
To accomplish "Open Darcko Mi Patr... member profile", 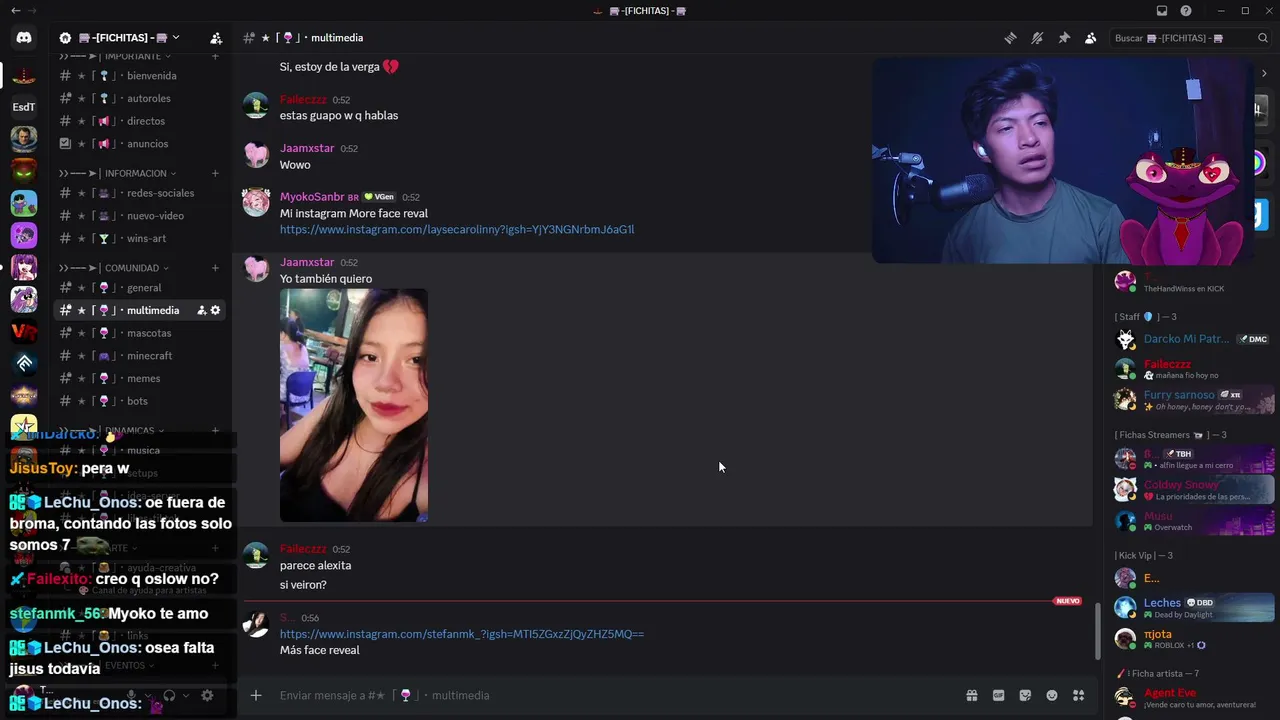I will (x=1194, y=339).
